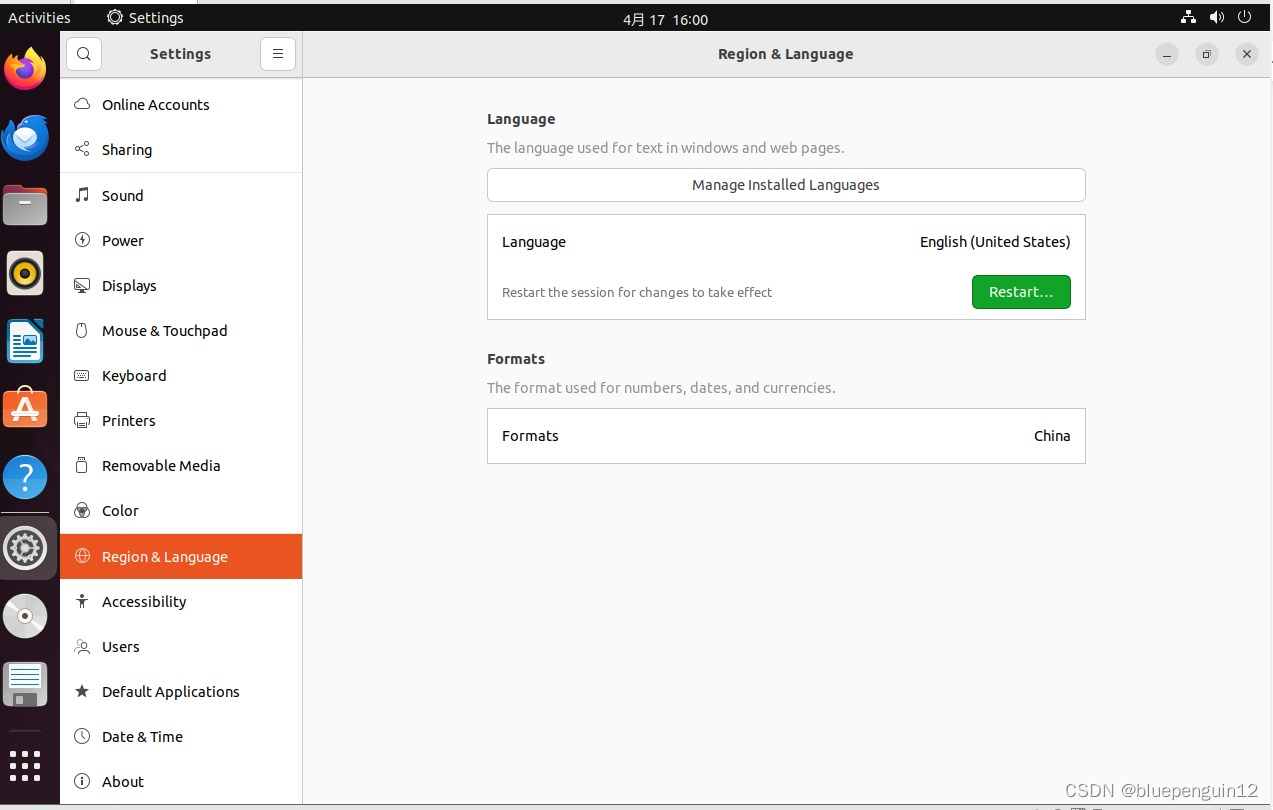
Task: Open Ubuntu Software from the dock
Action: pyautogui.click(x=25, y=408)
